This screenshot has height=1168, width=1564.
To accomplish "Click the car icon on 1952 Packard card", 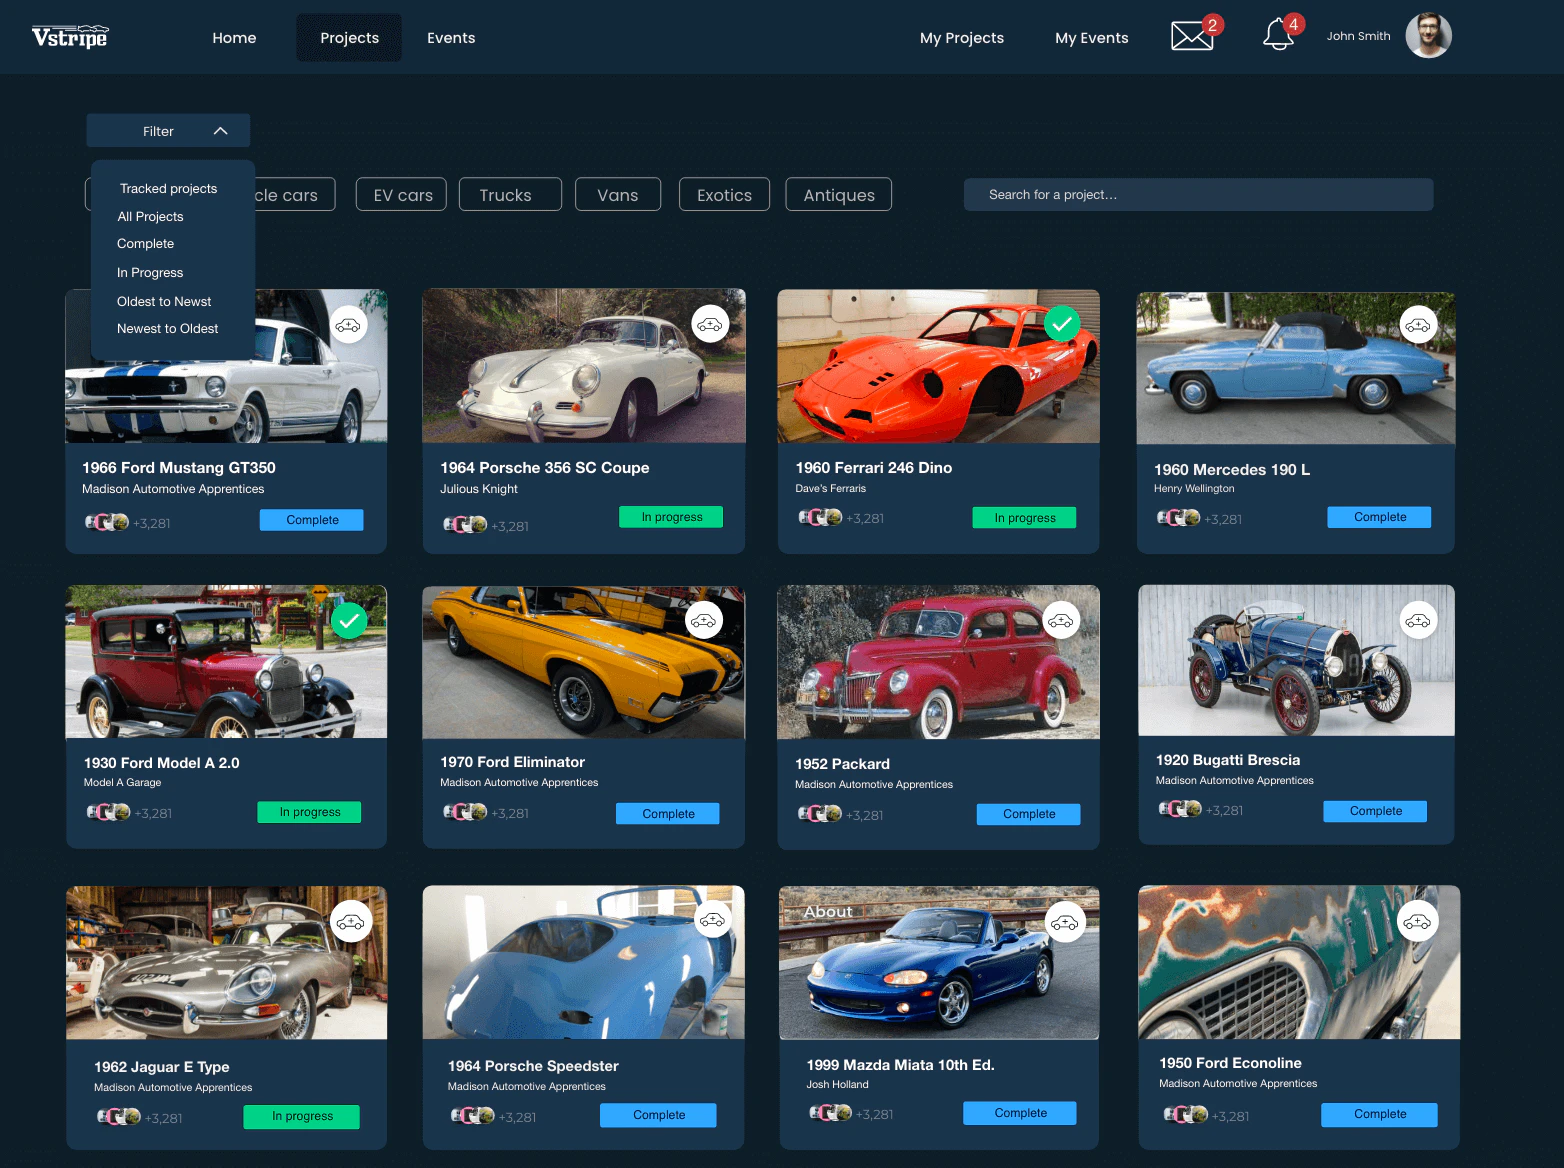I will click(1061, 620).
